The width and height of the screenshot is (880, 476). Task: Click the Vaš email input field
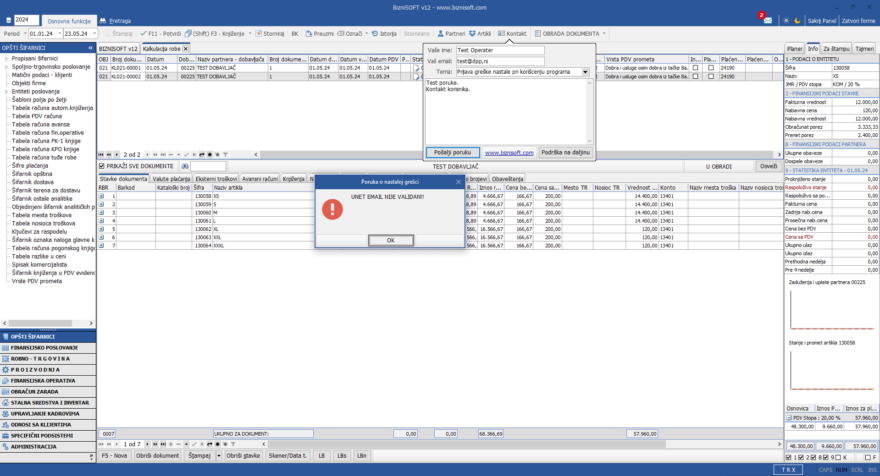coord(500,60)
